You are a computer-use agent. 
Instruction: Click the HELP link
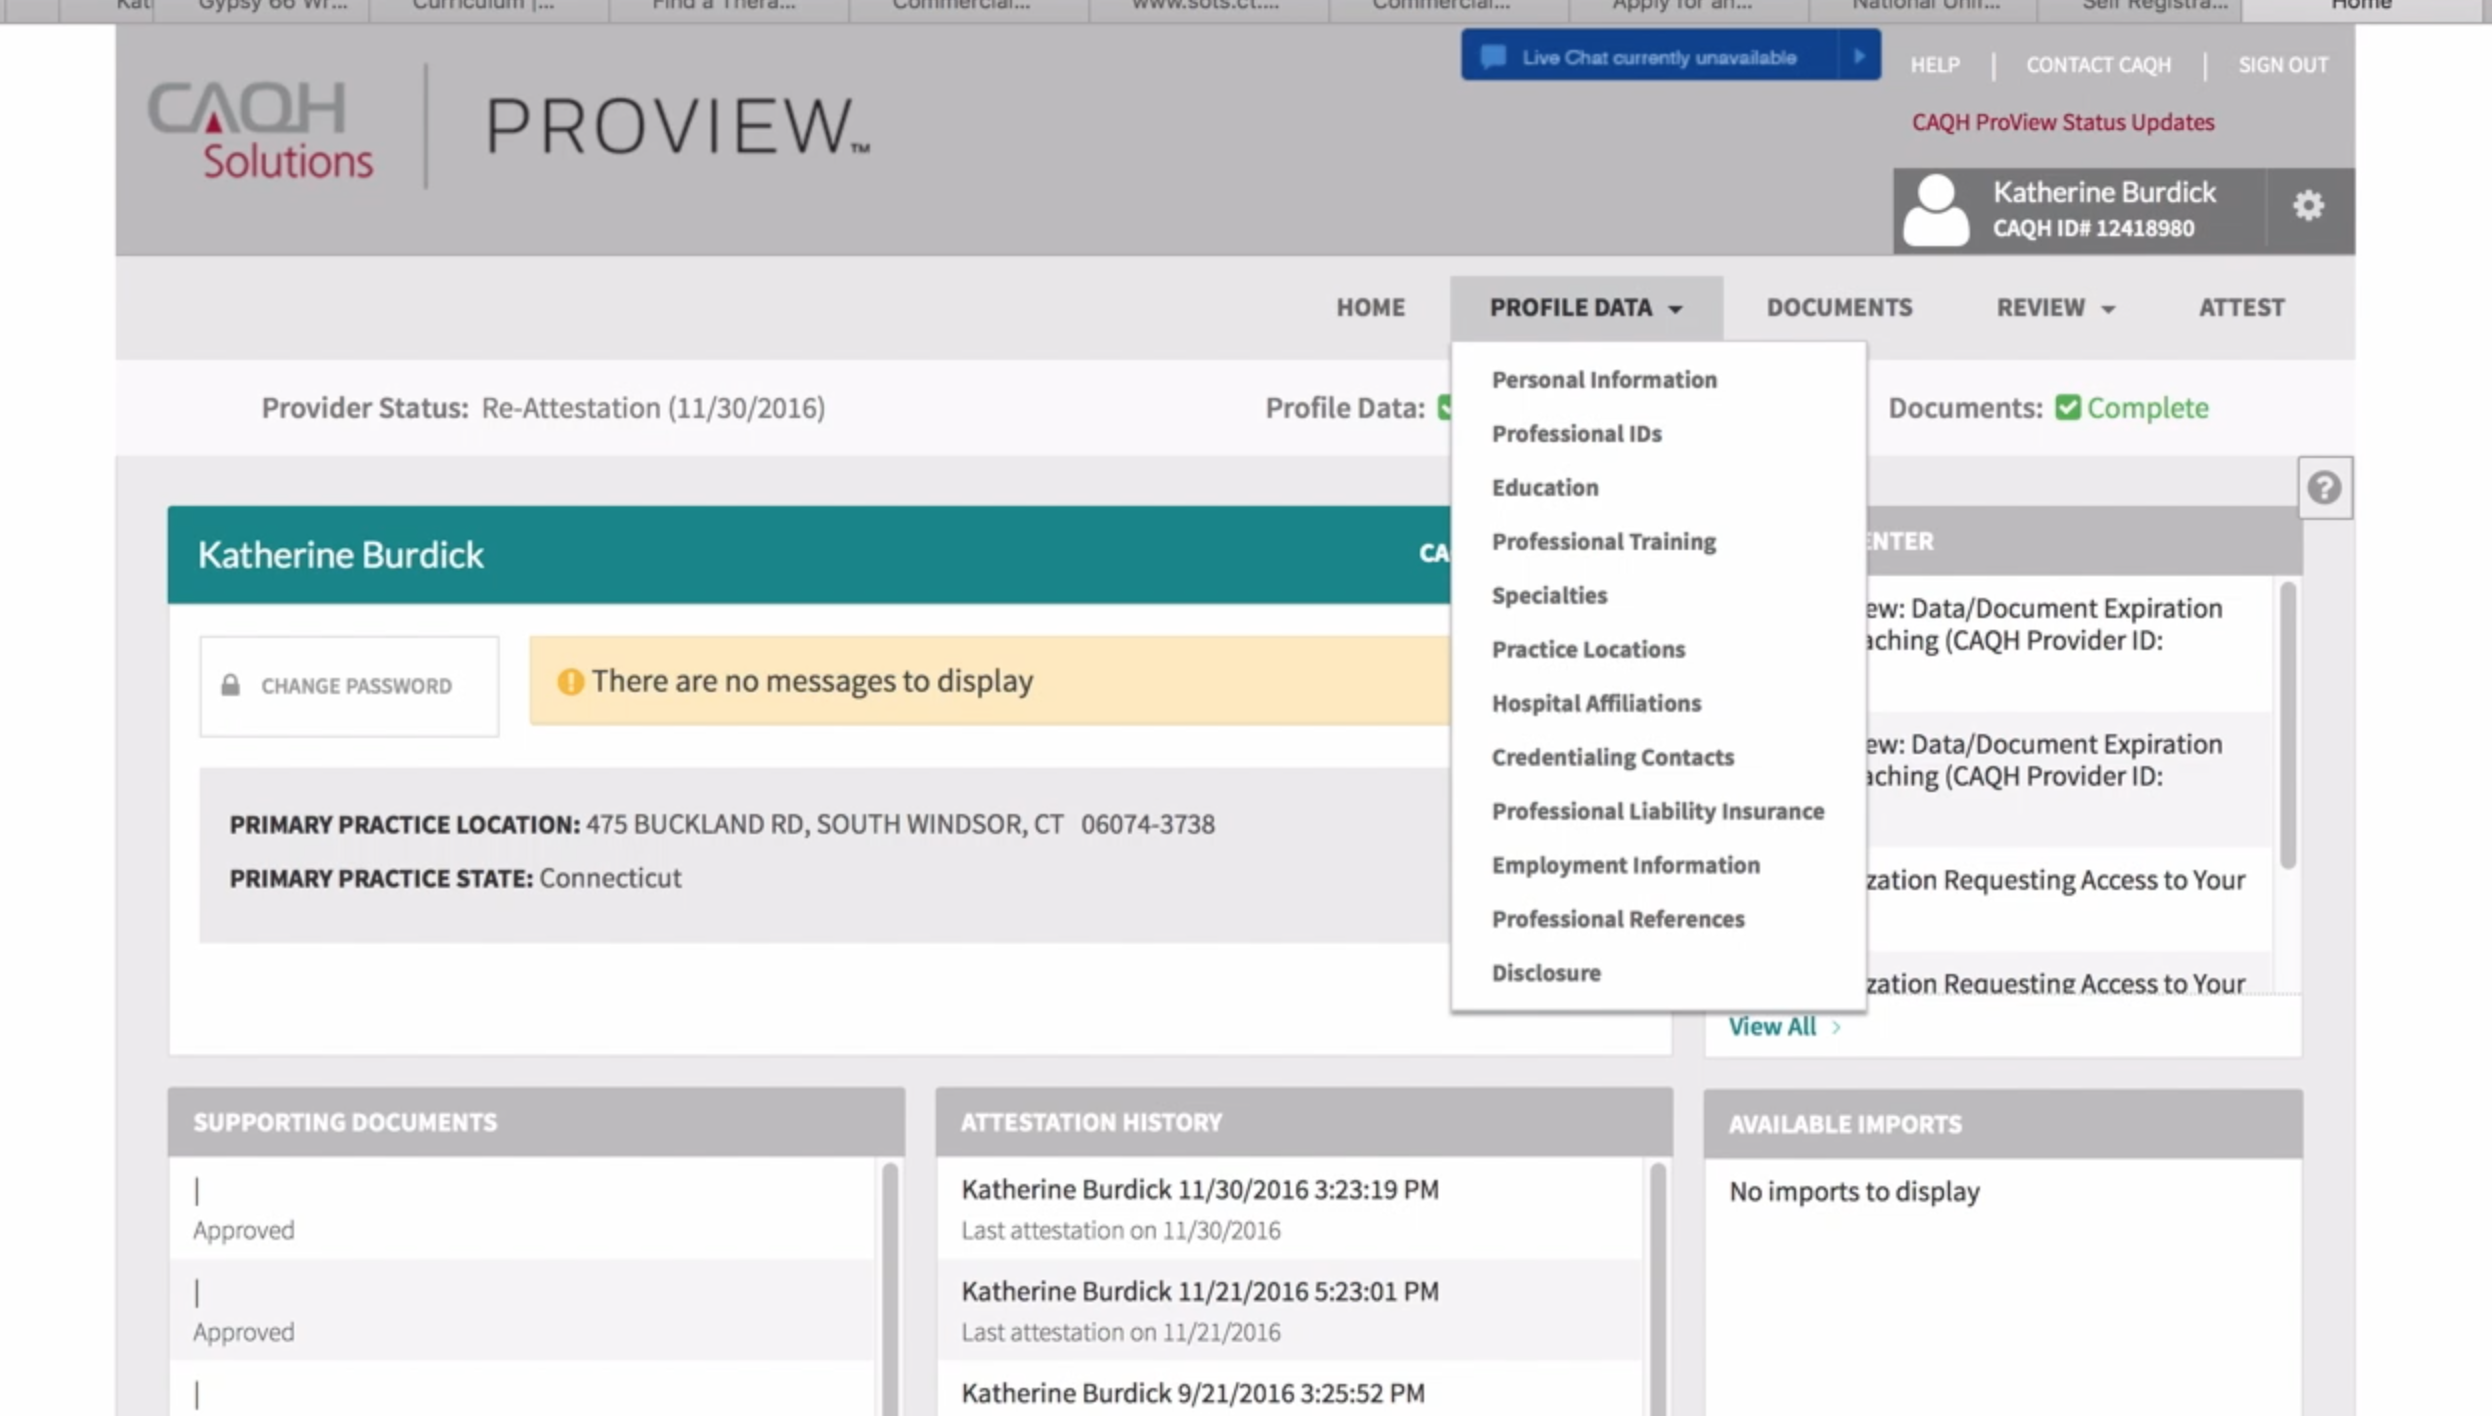point(1934,65)
